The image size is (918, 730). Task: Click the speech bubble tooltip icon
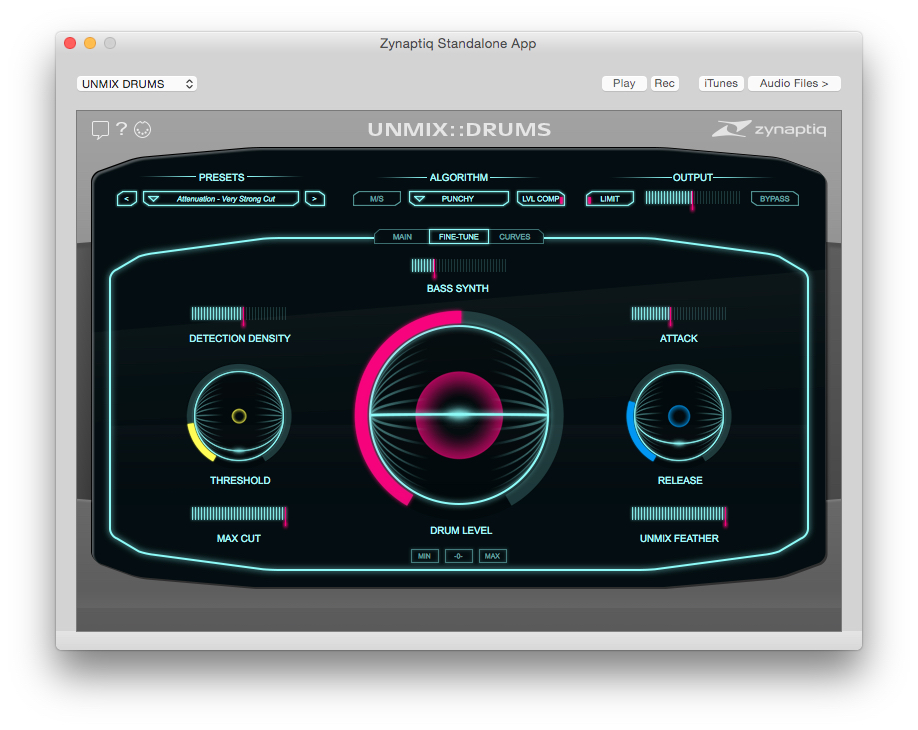coord(100,129)
